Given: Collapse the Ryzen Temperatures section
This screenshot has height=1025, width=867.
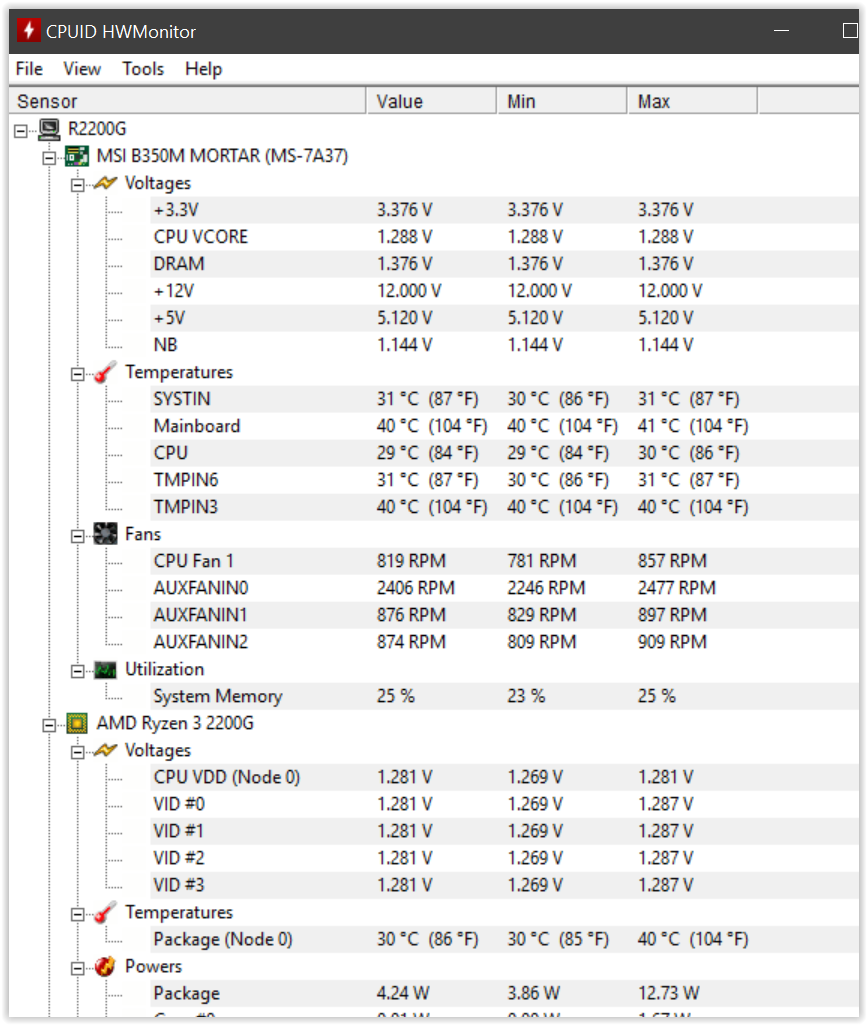Looking at the screenshot, I should [77, 913].
